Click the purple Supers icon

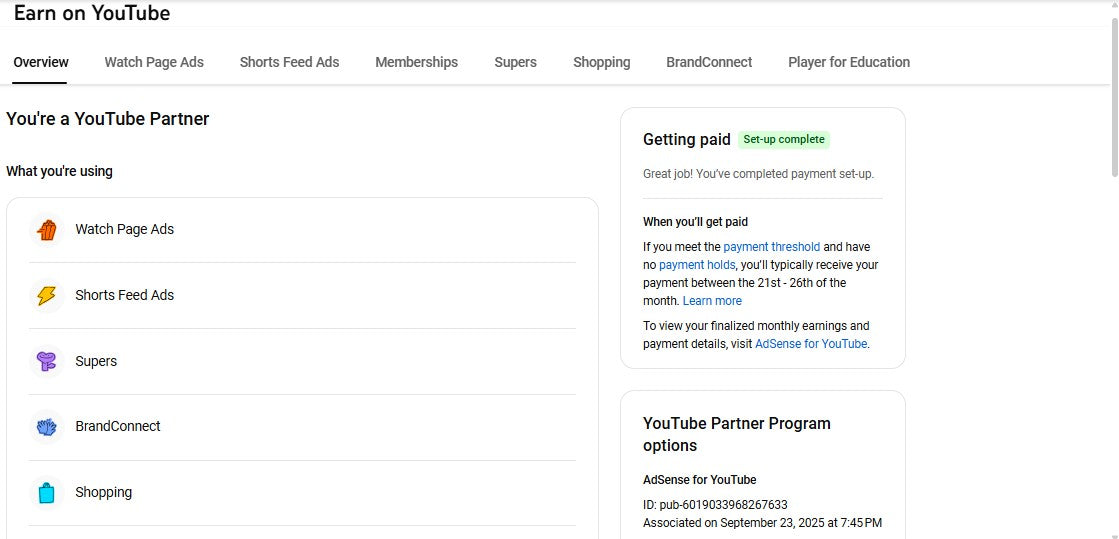pyautogui.click(x=46, y=362)
